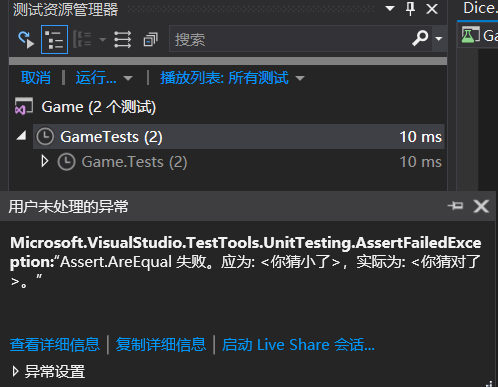Open the 运行... dropdown menu
The height and width of the screenshot is (387, 498).
pos(104,78)
